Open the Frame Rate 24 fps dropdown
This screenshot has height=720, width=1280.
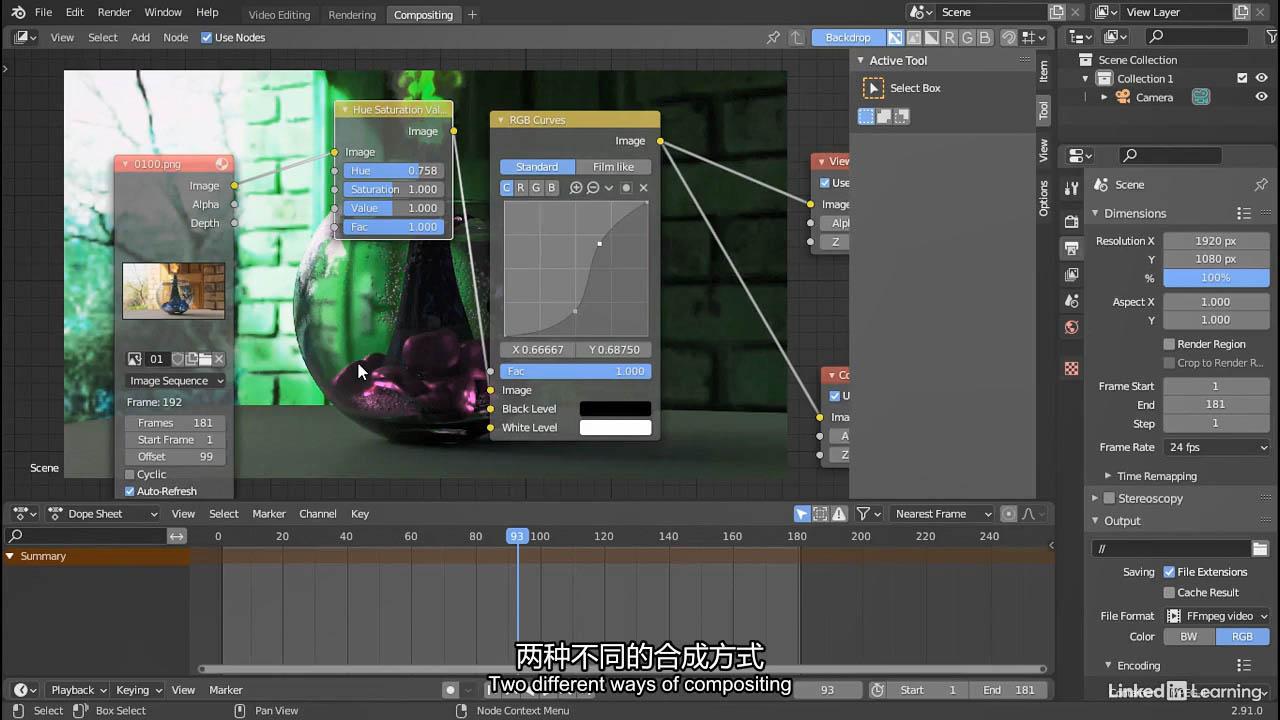pos(1217,448)
